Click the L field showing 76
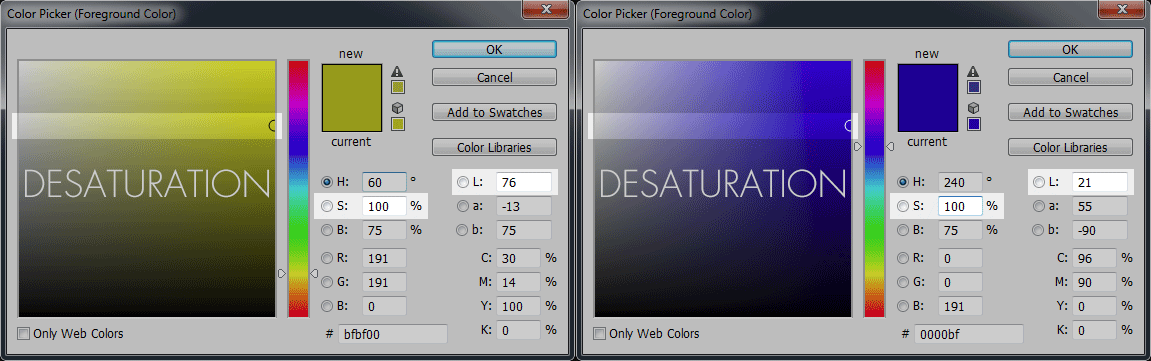This screenshot has width=1151, height=361. tap(523, 182)
